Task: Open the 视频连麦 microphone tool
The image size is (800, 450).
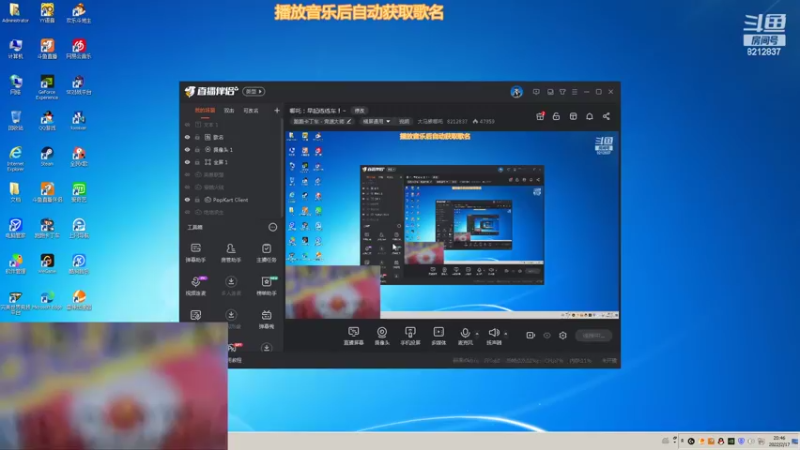Action: [x=196, y=286]
